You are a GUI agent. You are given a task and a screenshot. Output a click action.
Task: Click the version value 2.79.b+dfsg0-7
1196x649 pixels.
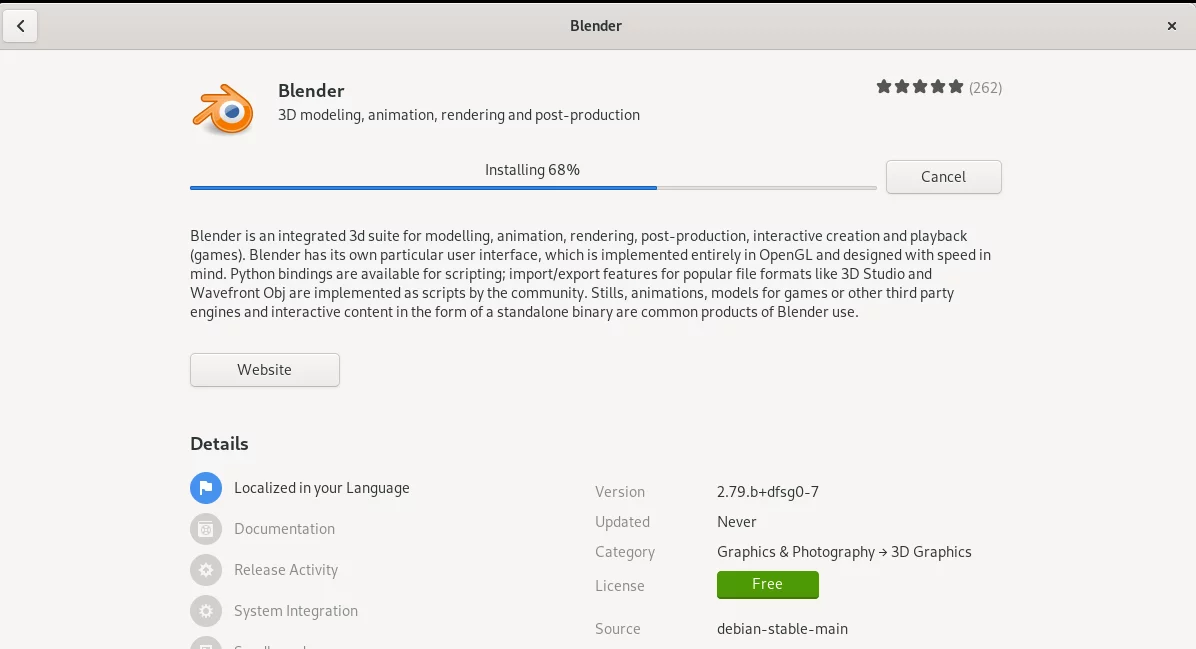click(767, 492)
